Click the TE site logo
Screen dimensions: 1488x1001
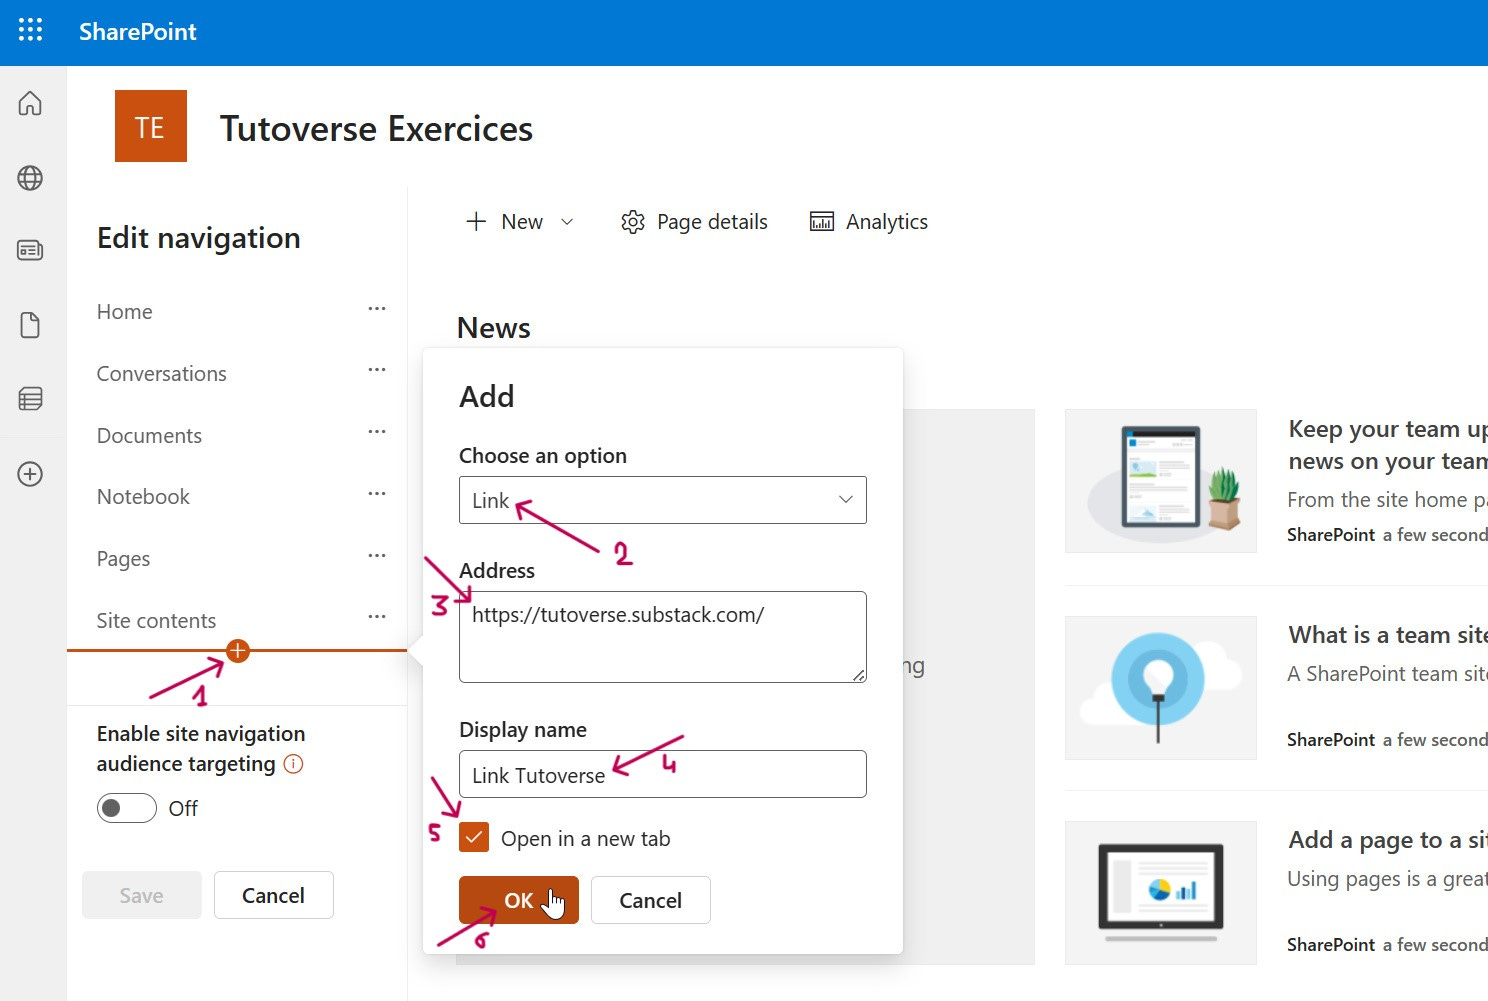[x=151, y=126]
